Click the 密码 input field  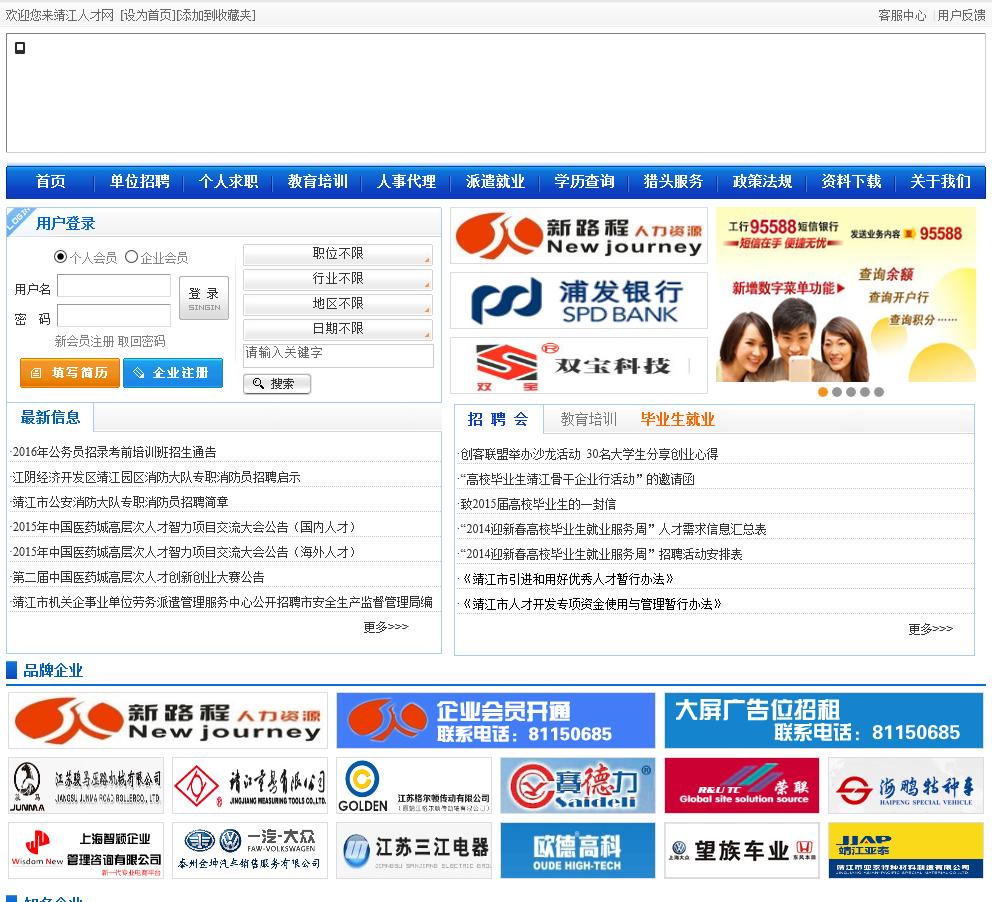(114, 316)
